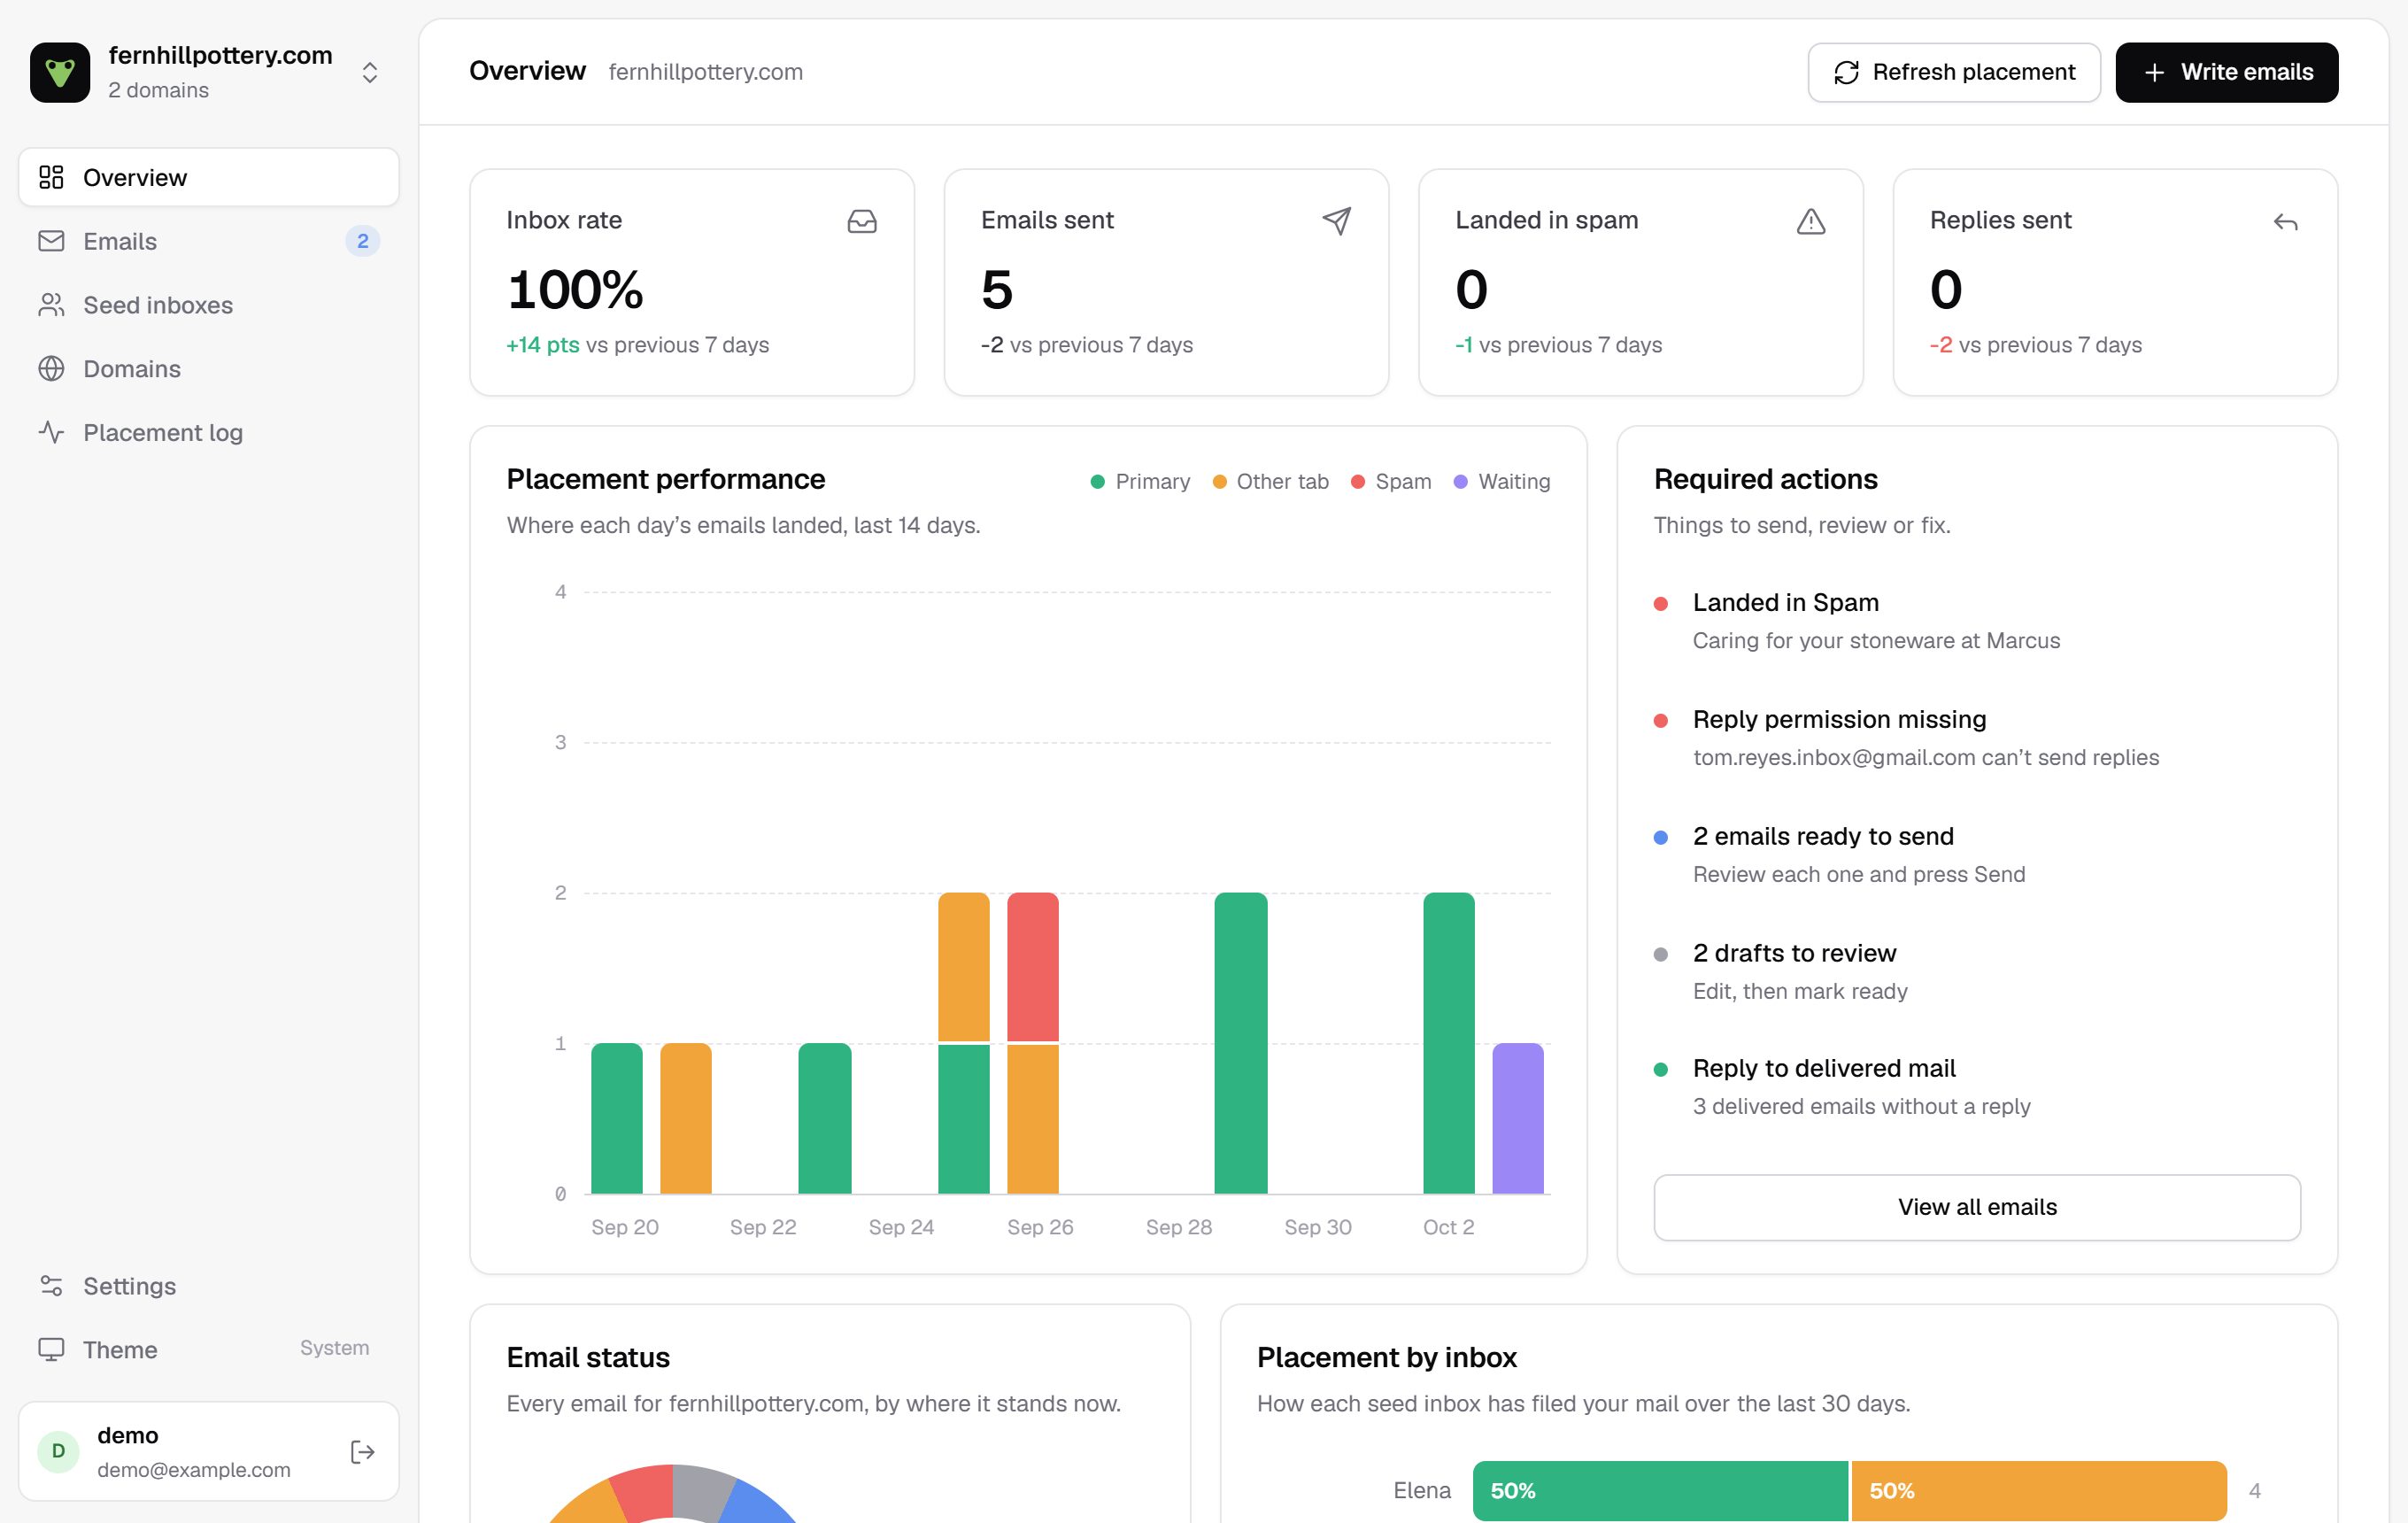Click Refresh placement button
Viewport: 2408px width, 1523px height.
[1953, 72]
